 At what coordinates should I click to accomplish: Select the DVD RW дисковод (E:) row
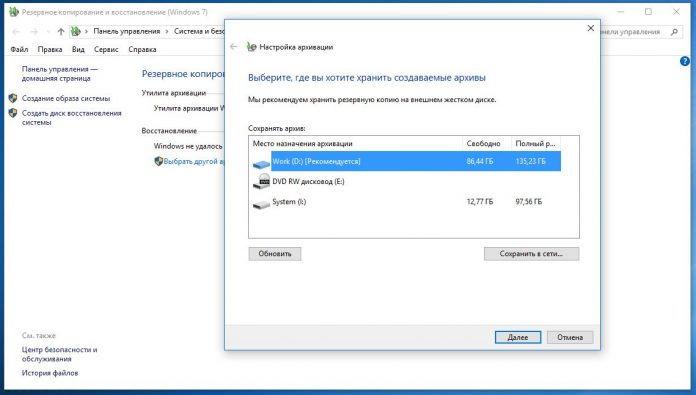[406, 181]
